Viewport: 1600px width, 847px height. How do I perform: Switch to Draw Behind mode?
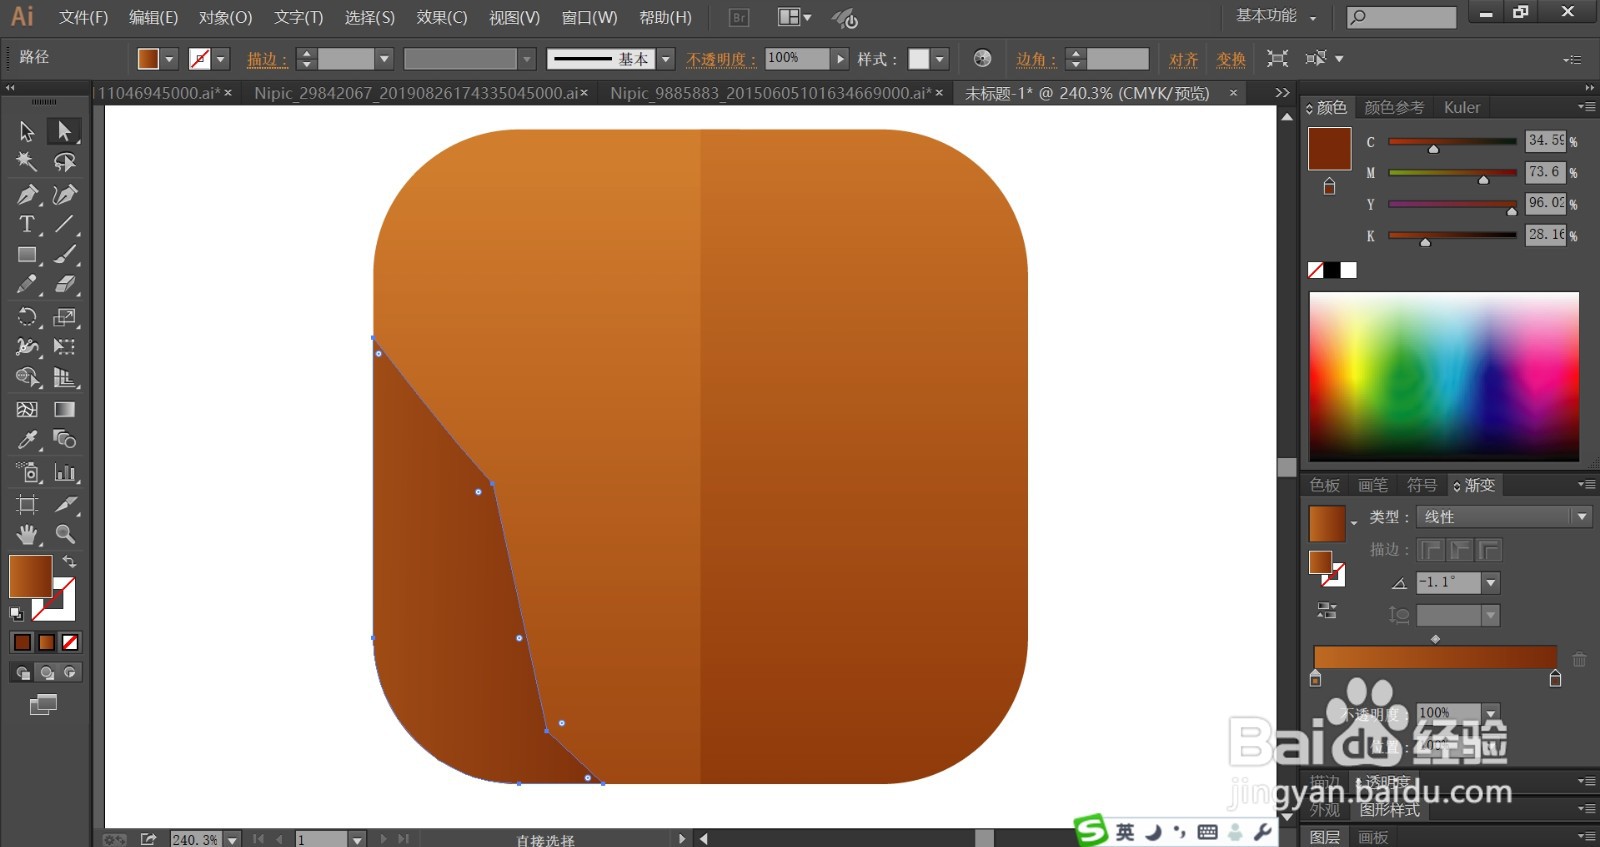(x=46, y=673)
